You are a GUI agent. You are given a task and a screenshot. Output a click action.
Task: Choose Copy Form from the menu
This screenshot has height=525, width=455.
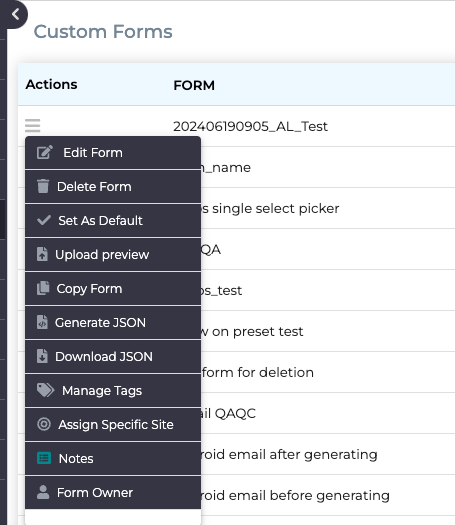(x=113, y=289)
